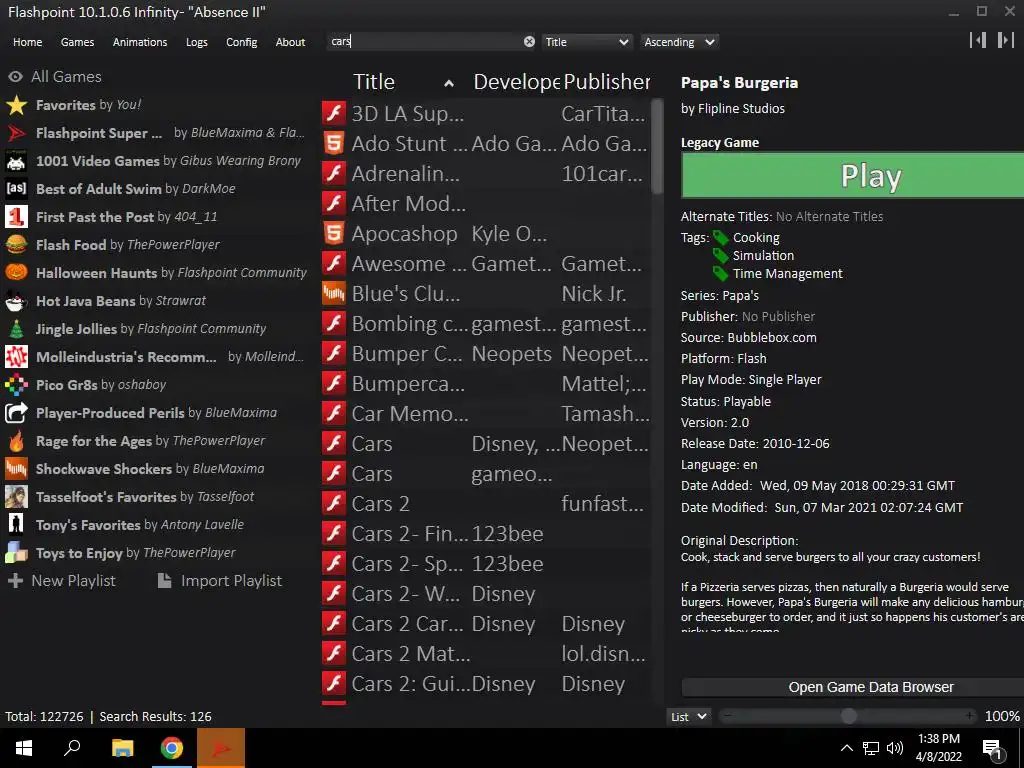Click the volume speaker tray icon
Screen dimensions: 1024x768
(x=895, y=748)
